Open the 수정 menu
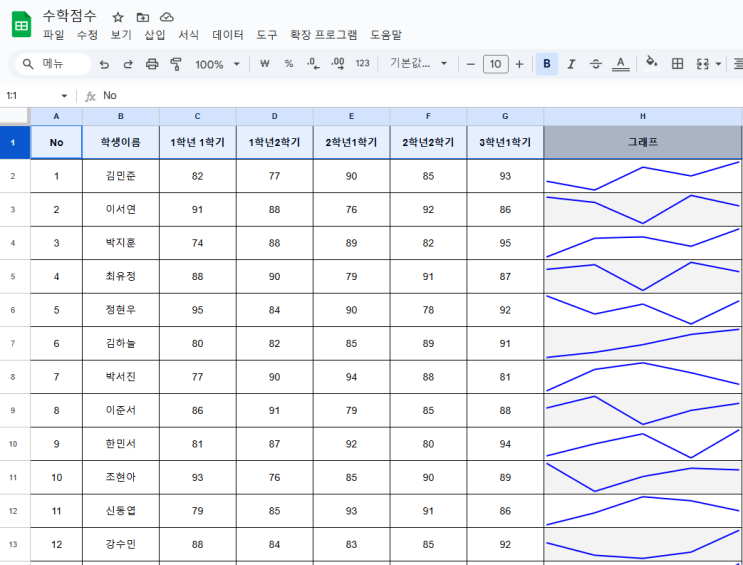The width and height of the screenshot is (743, 565). (x=87, y=35)
